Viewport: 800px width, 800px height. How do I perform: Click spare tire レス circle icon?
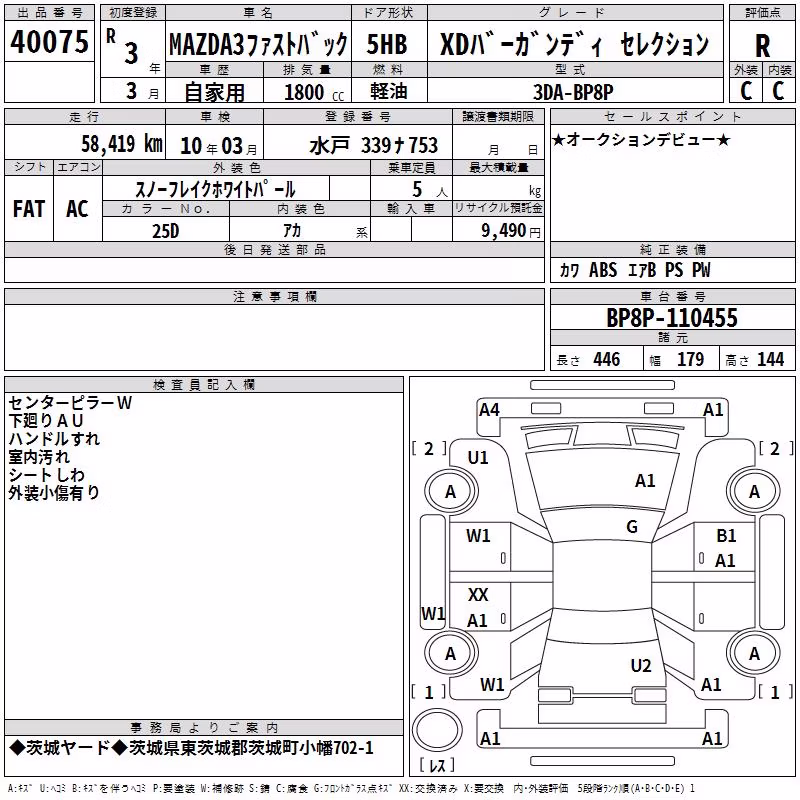[x=437, y=730]
